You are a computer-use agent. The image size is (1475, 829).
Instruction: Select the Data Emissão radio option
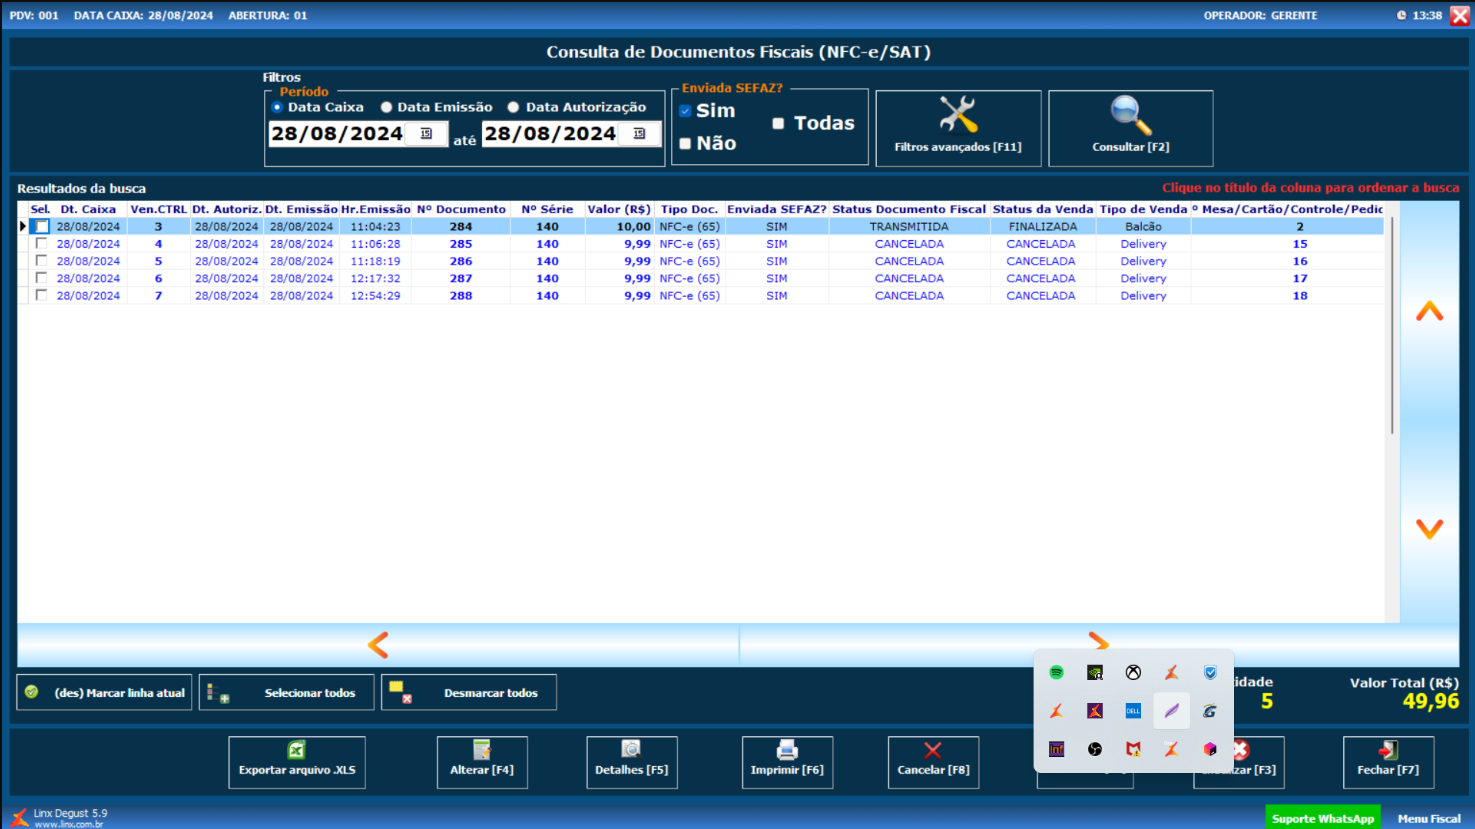pos(386,107)
